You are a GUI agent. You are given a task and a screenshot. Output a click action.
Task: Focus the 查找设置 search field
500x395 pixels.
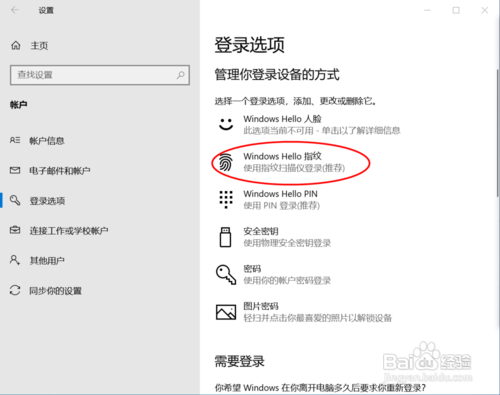coord(100,75)
